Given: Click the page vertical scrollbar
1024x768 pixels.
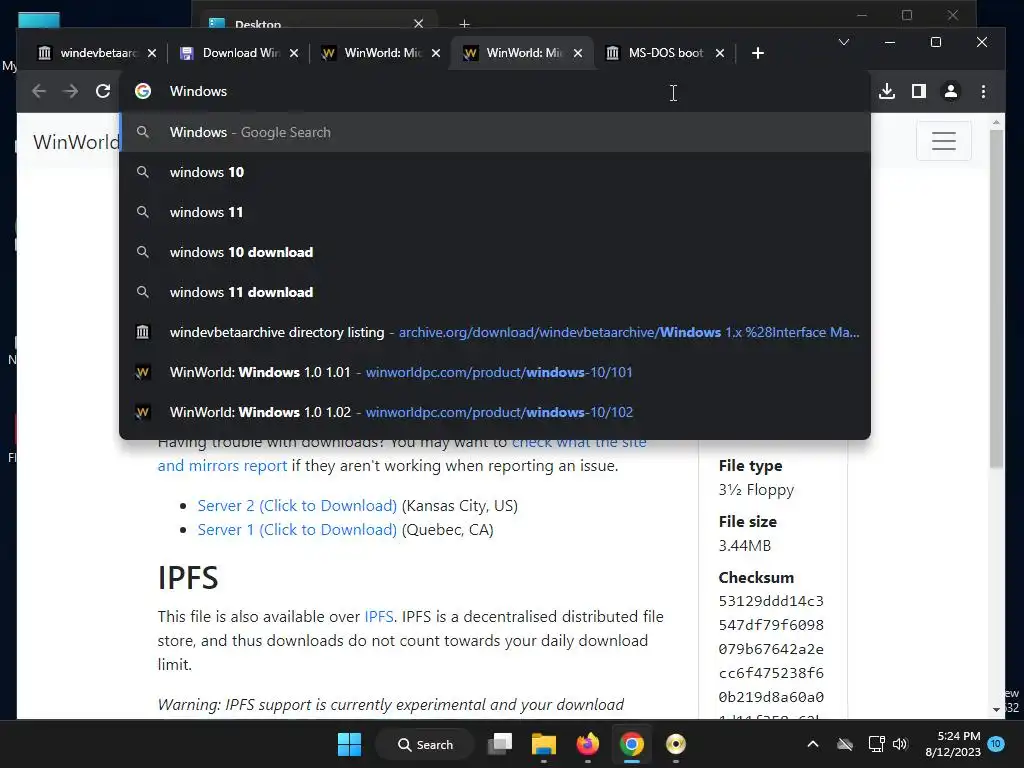Looking at the screenshot, I should click(996, 298).
